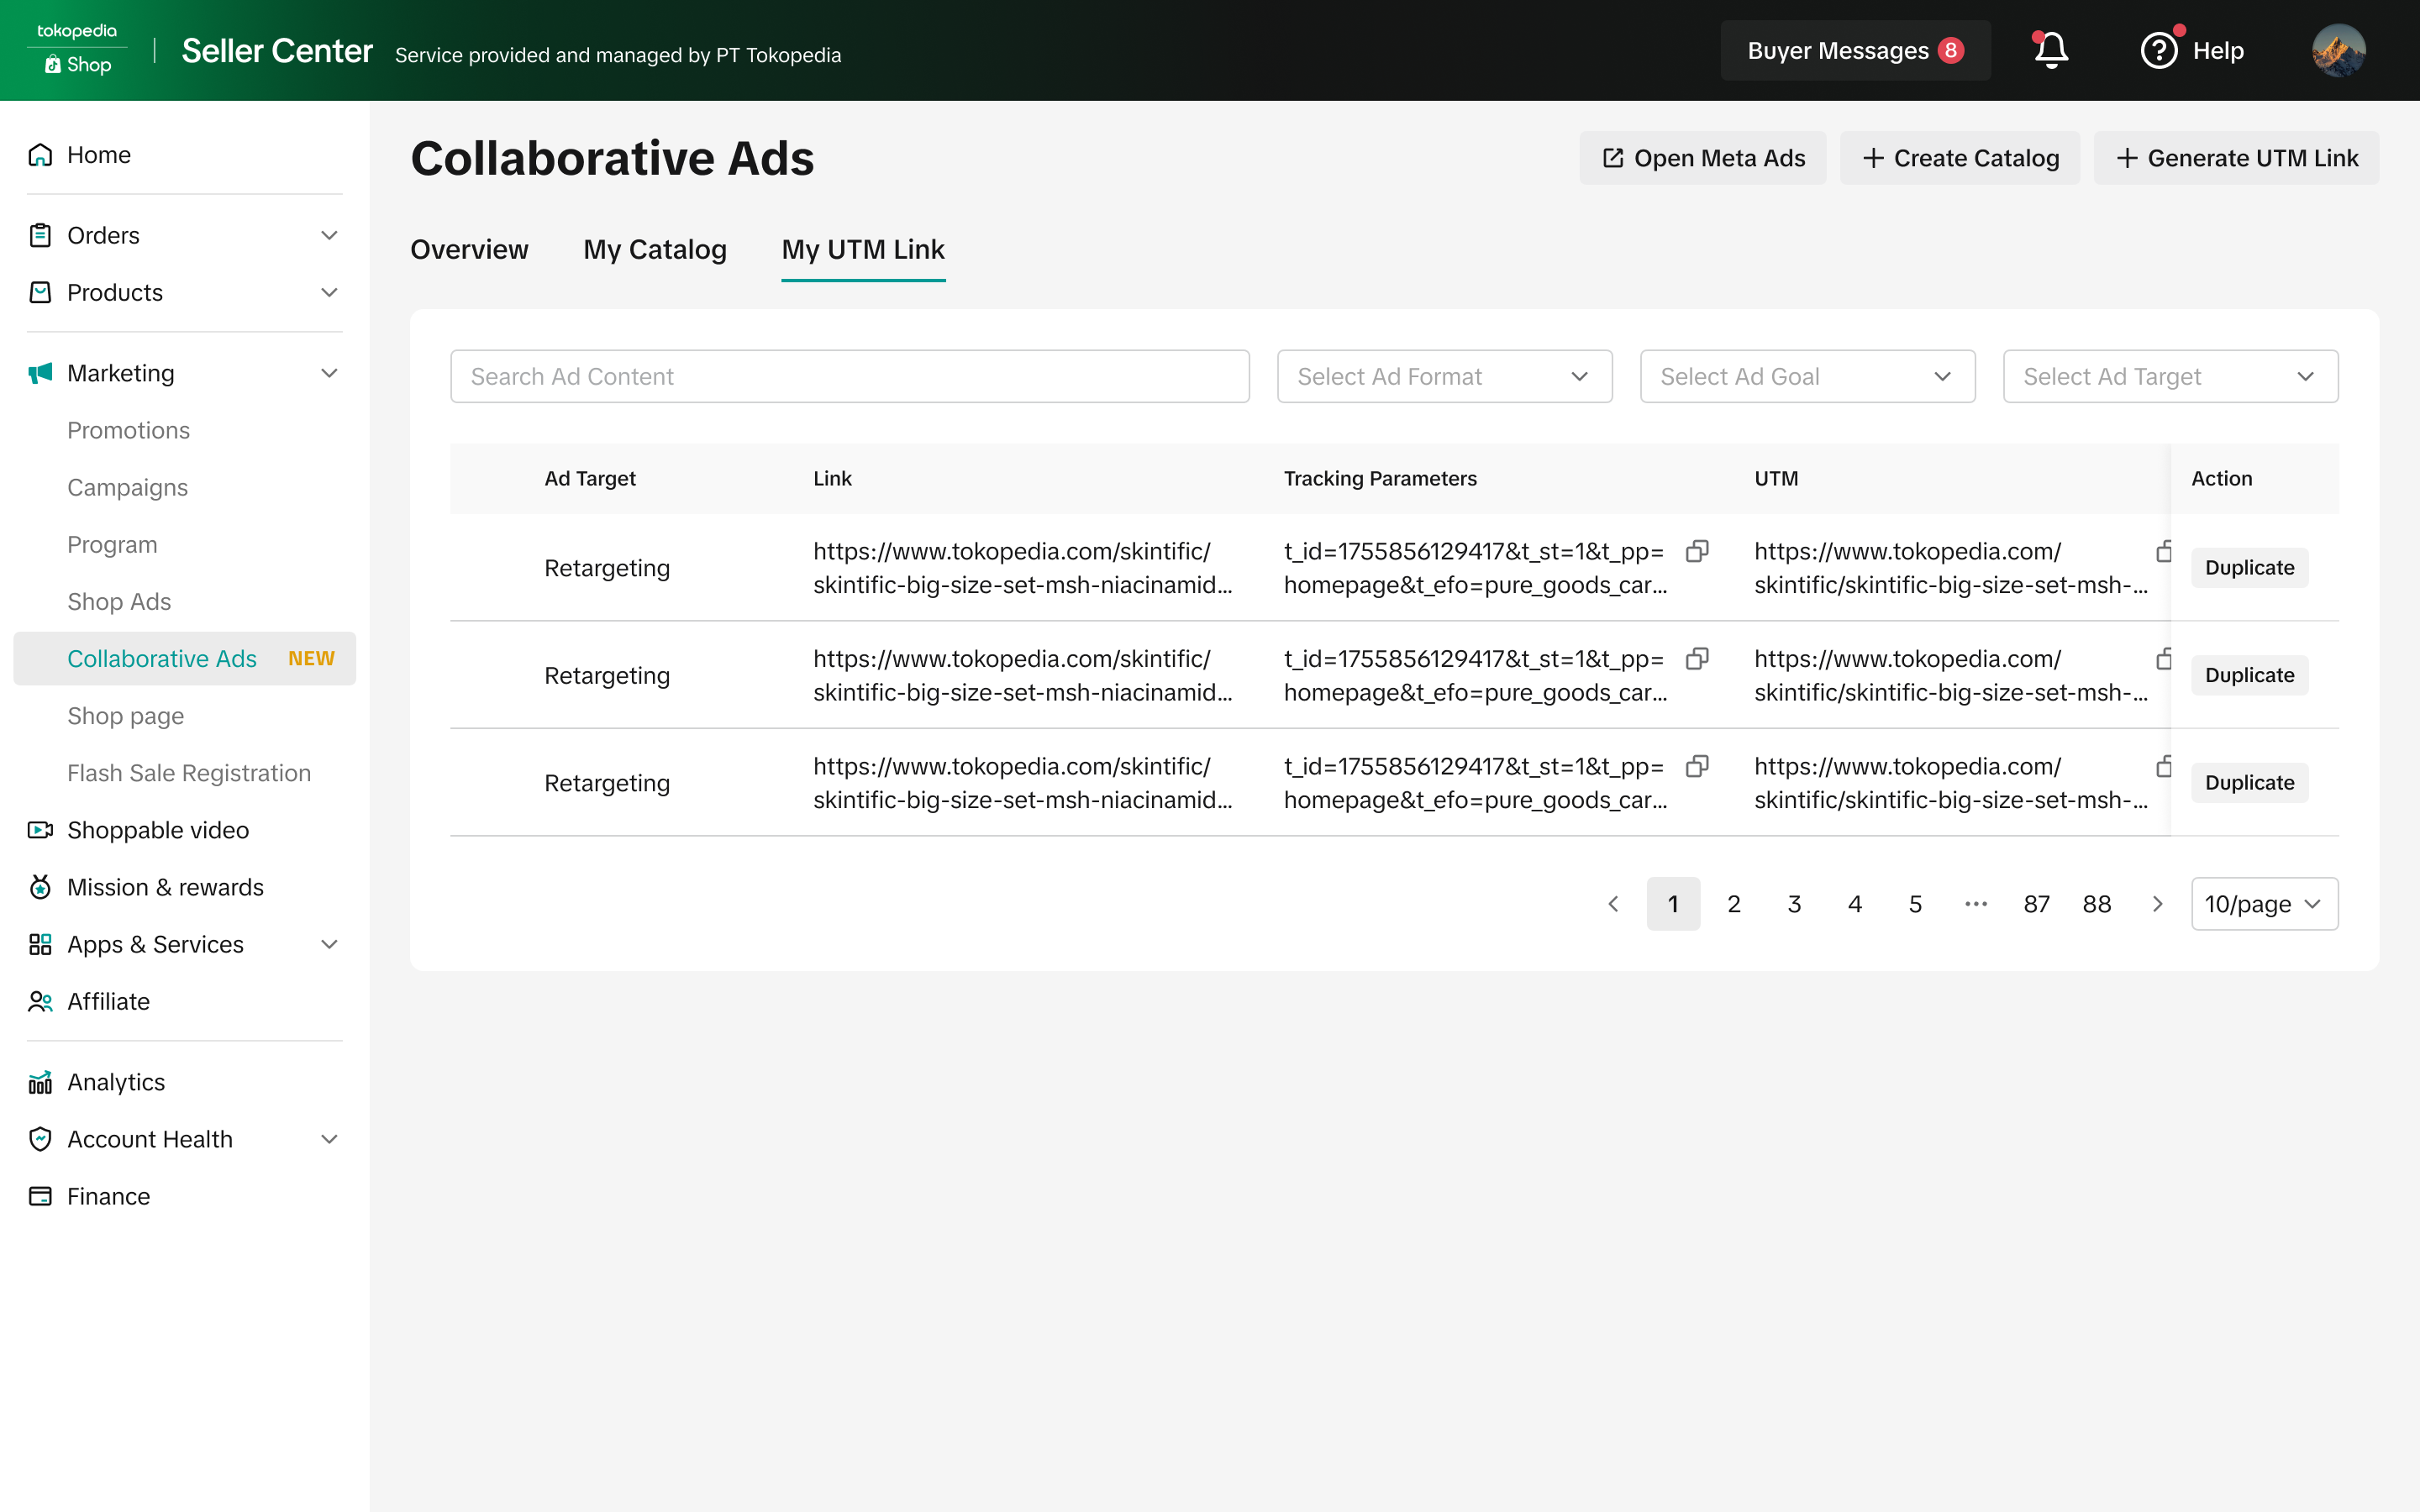Click the Tokopedia Shop logo
This screenshot has height=1512, width=2420.
tap(77, 50)
